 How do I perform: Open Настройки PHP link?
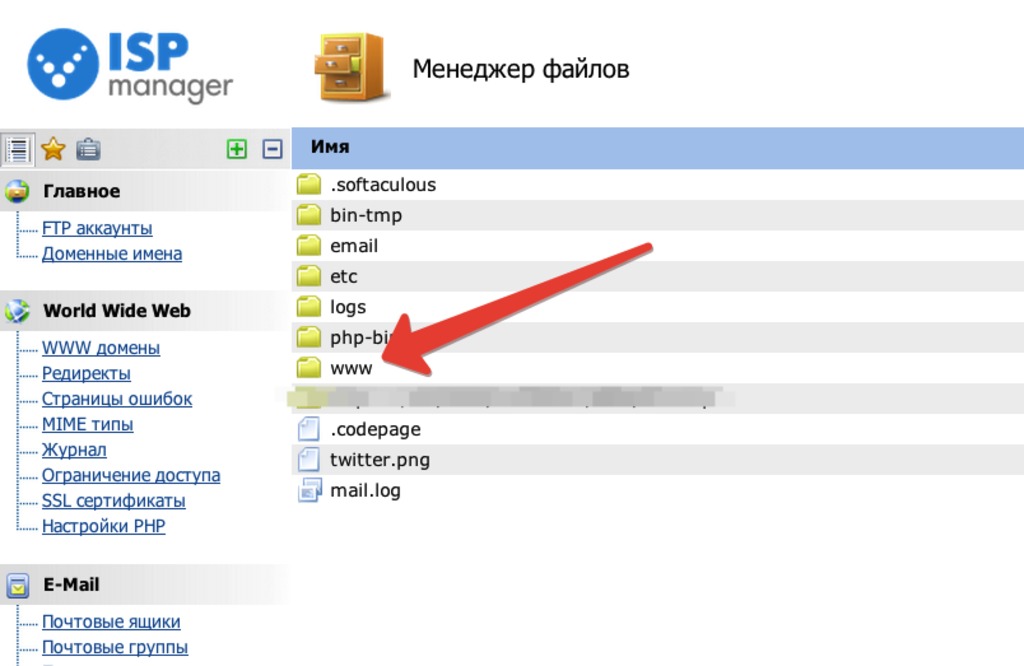[103, 526]
